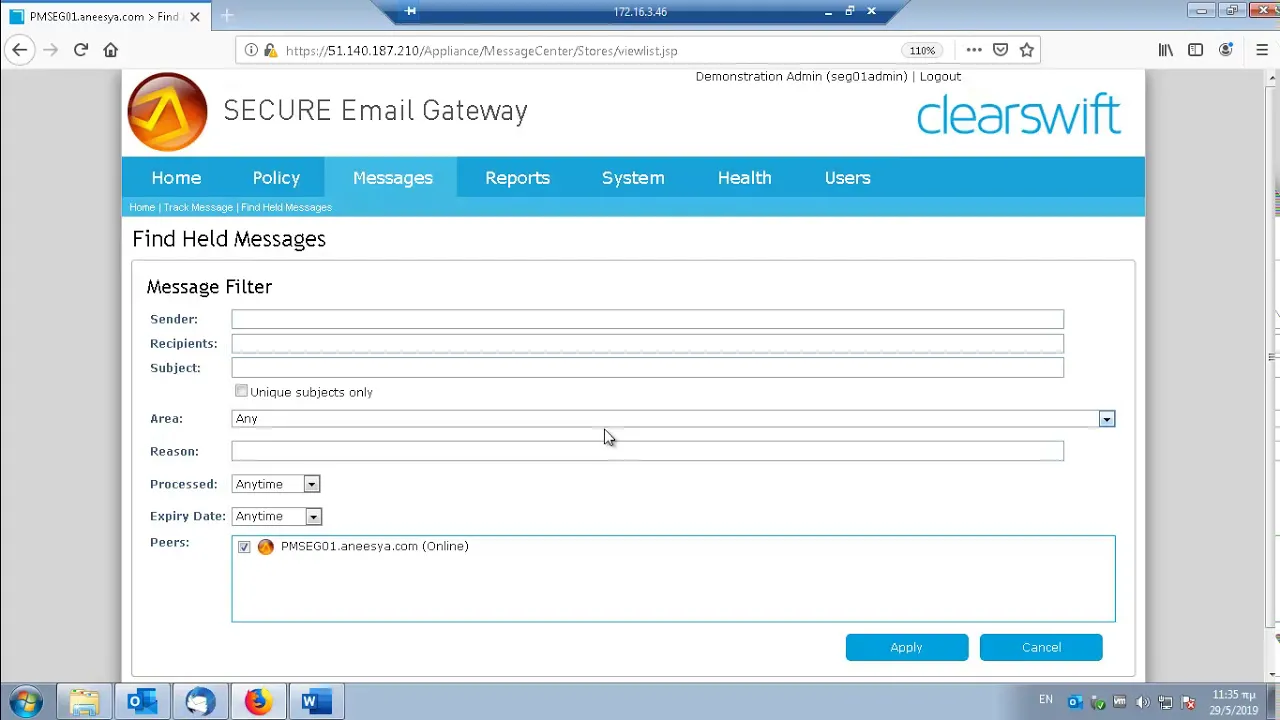
Task: Click into the Subject field
Action: [x=647, y=368]
